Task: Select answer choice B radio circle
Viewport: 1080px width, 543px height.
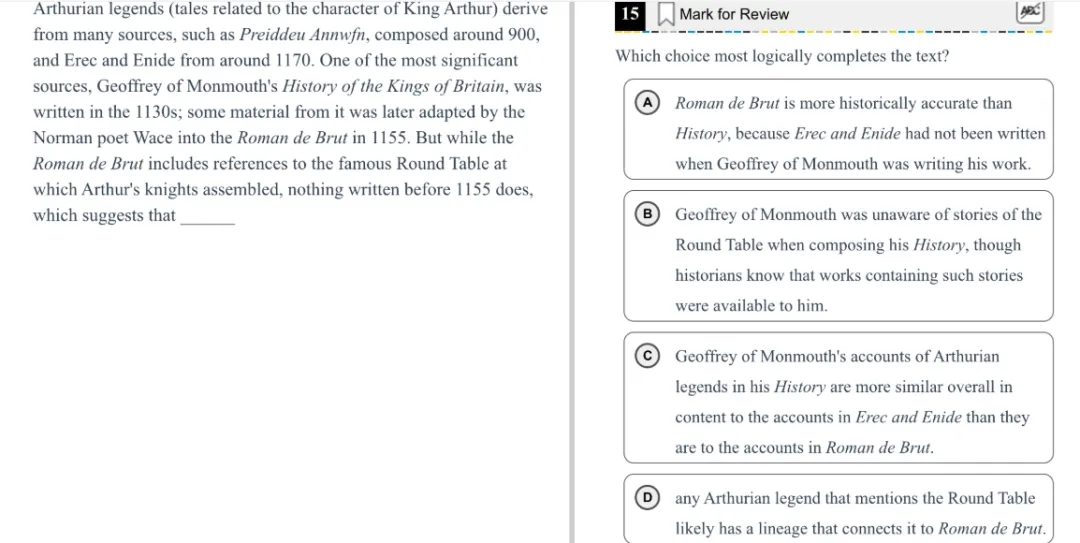Action: click(x=647, y=214)
